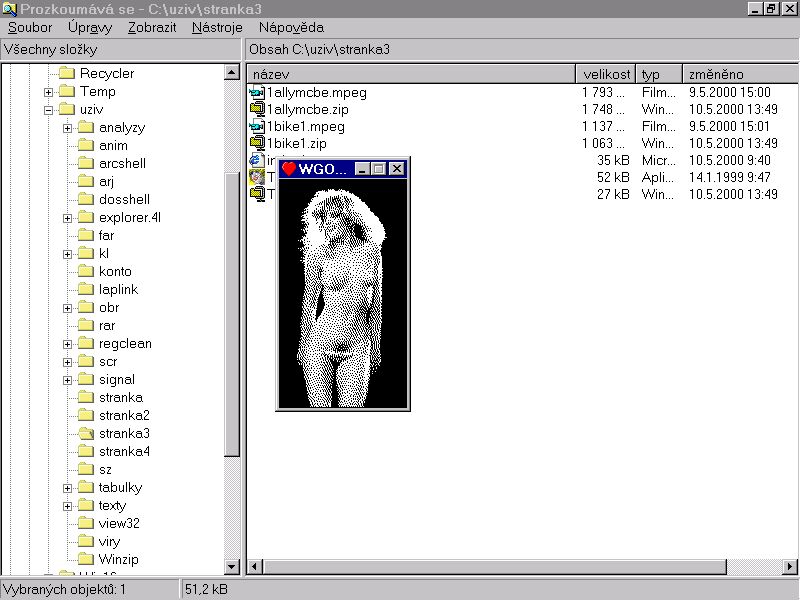Open the Soubor menu

(x=29, y=27)
